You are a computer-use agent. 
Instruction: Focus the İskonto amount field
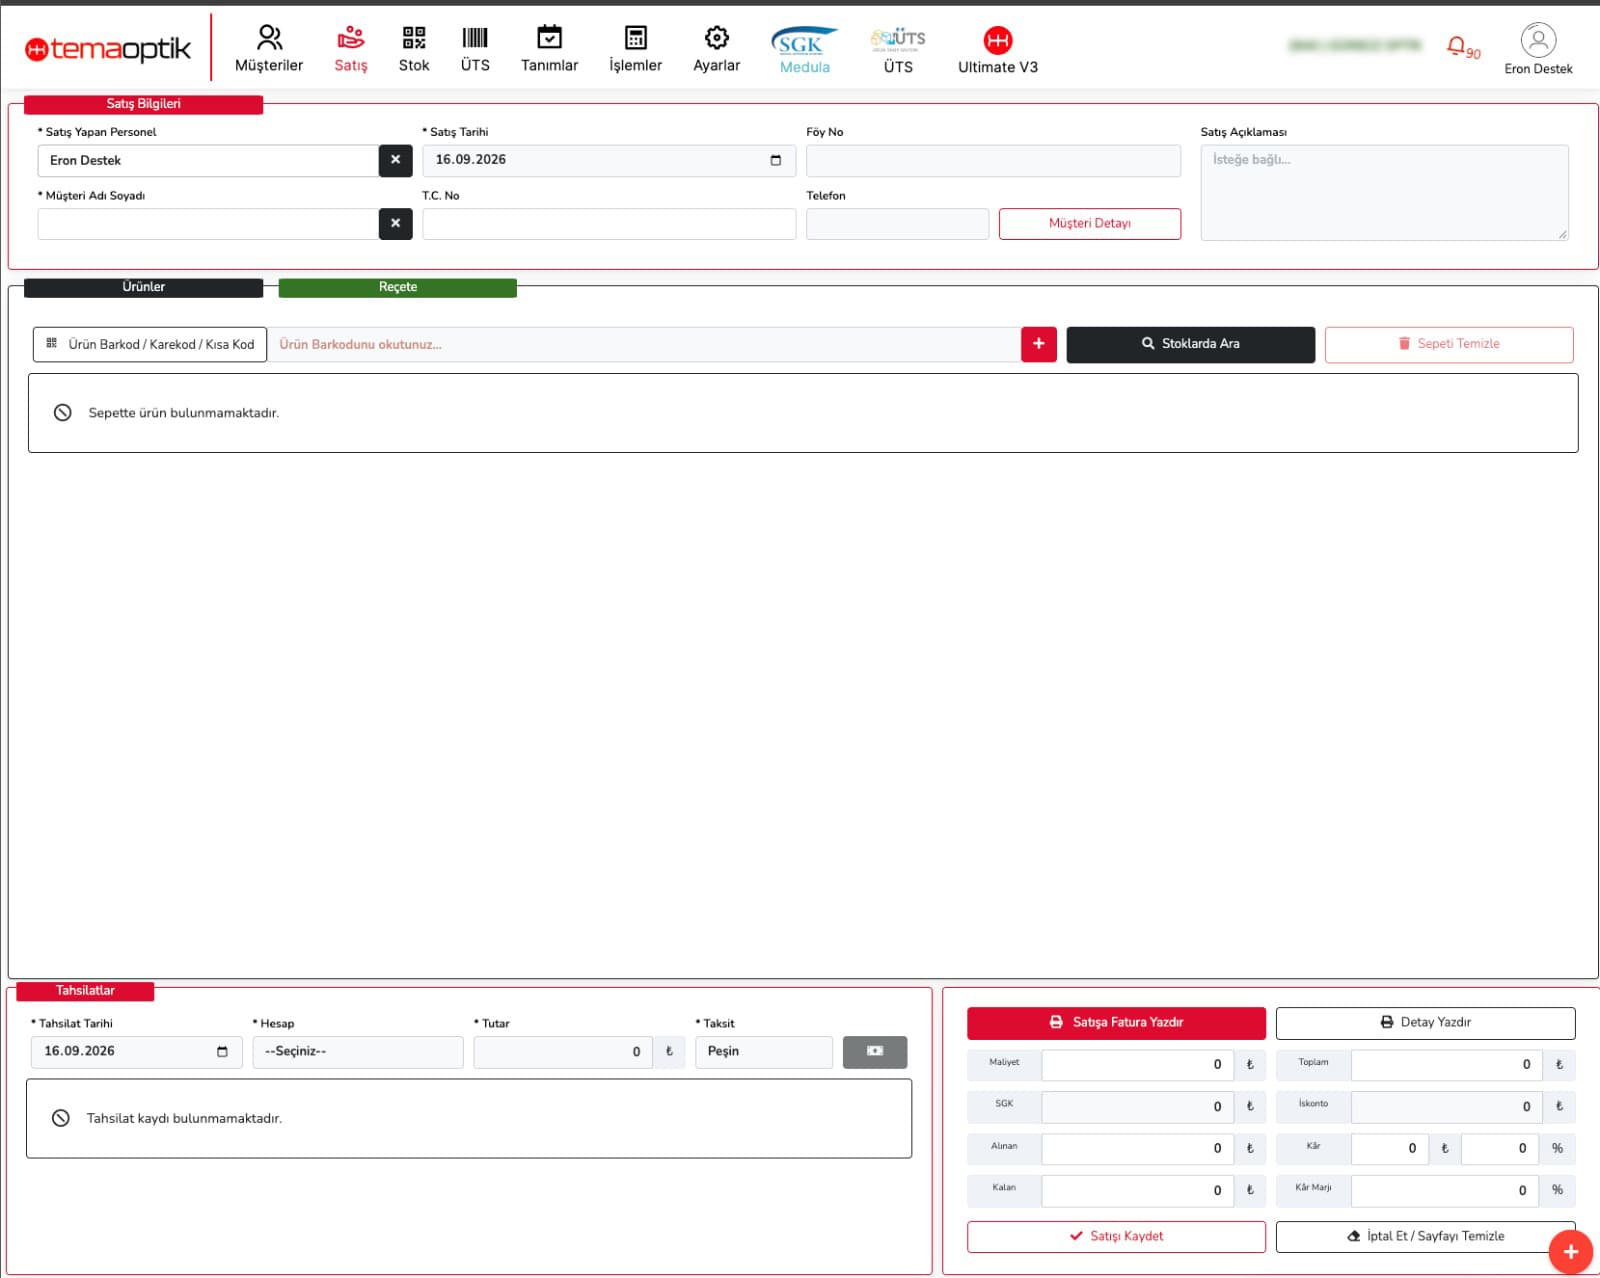tap(1446, 1107)
